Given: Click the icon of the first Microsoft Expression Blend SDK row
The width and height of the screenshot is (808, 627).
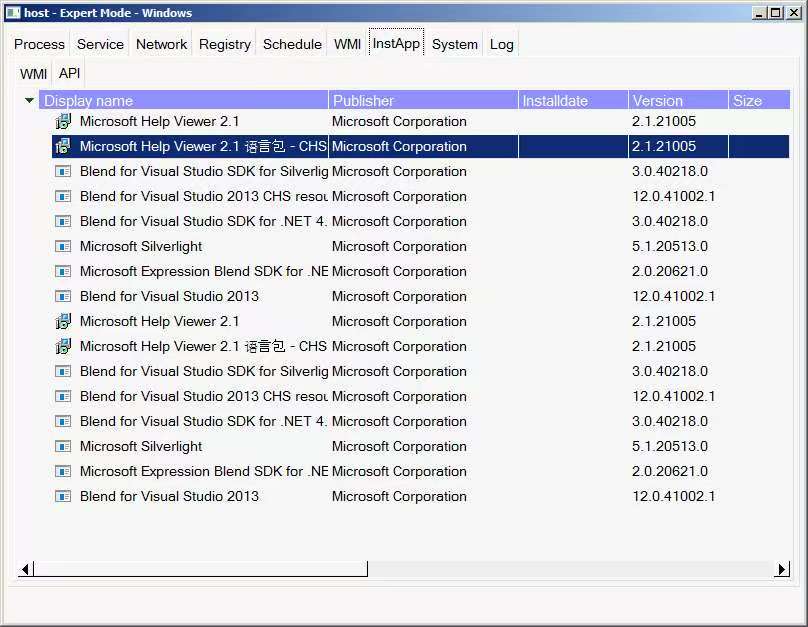Looking at the screenshot, I should [x=63, y=272].
